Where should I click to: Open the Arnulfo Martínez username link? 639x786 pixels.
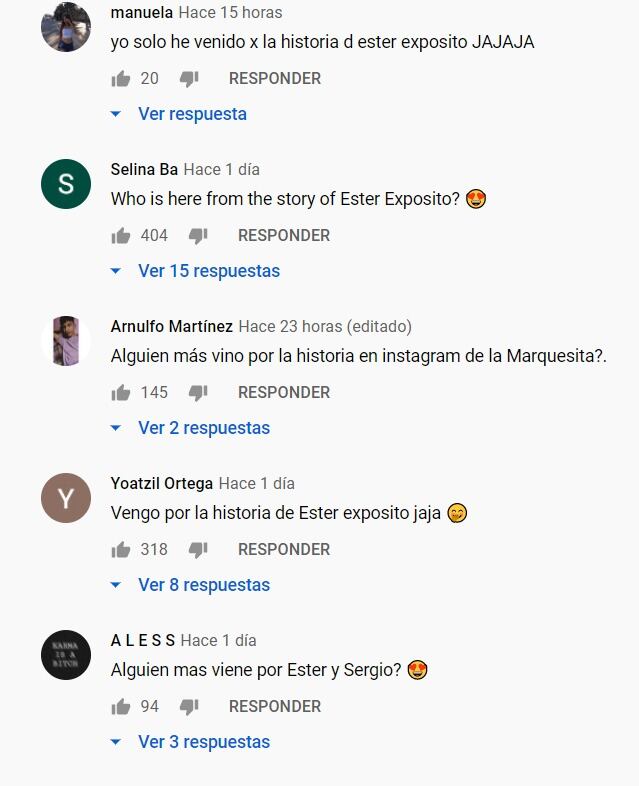coord(171,326)
